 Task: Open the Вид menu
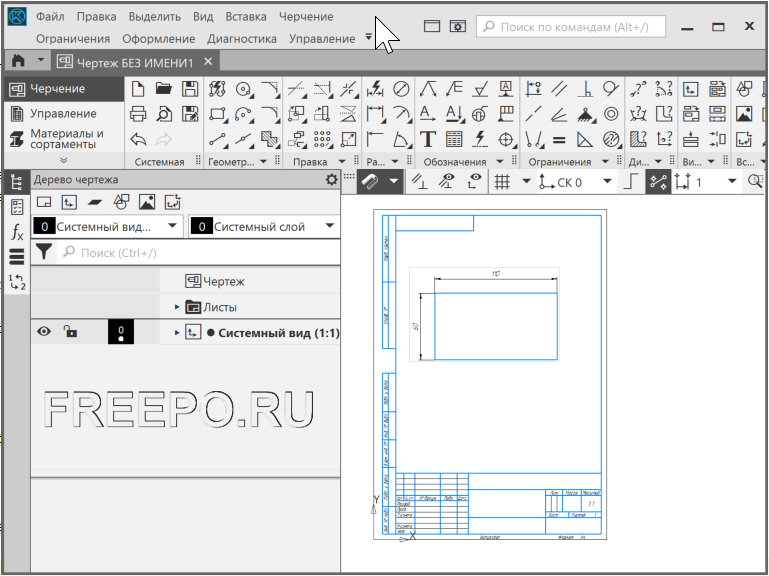[x=203, y=17]
